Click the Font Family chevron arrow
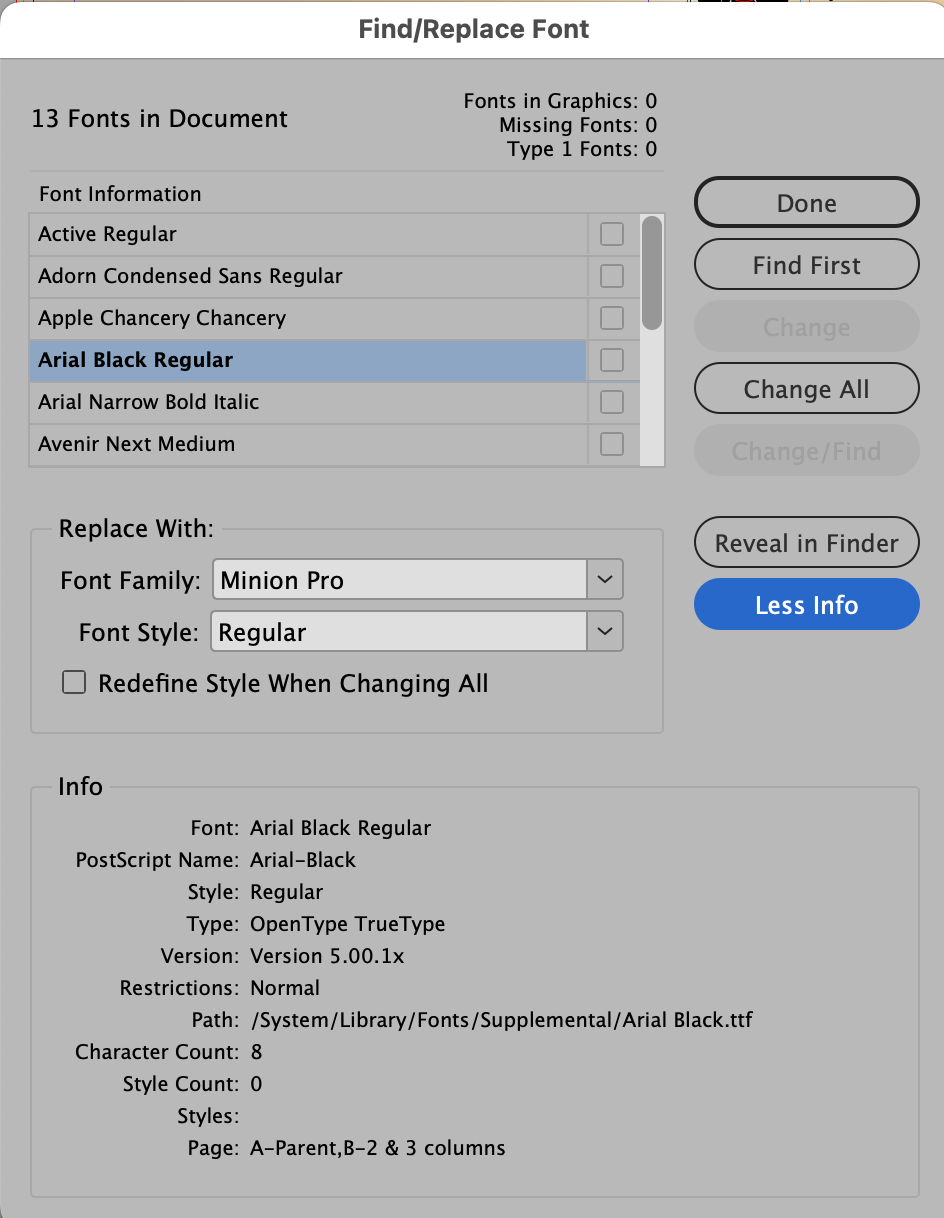Viewport: 944px width, 1218px height. pyautogui.click(x=604, y=579)
